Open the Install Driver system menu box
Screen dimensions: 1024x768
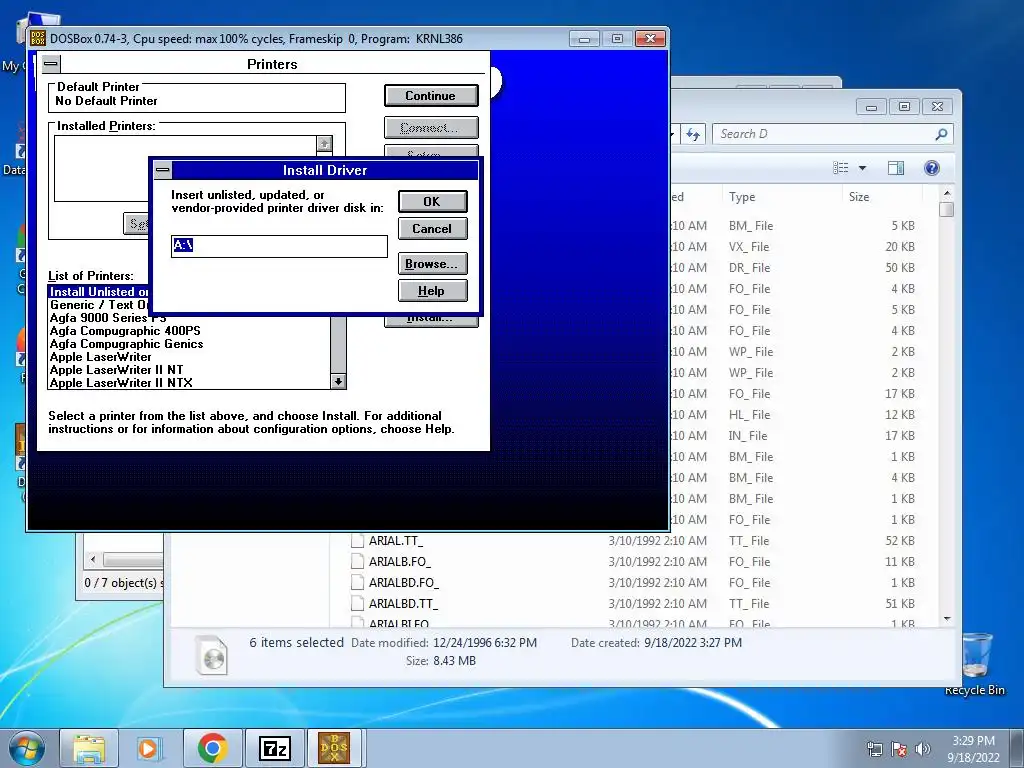point(163,170)
